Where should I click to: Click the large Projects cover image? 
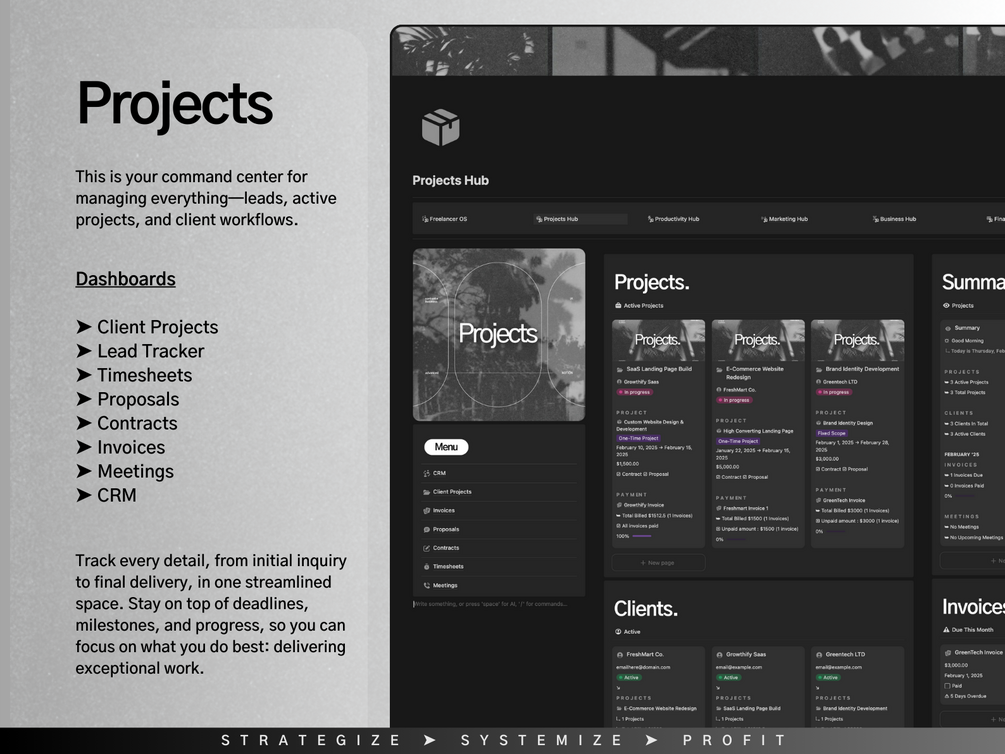(x=499, y=335)
